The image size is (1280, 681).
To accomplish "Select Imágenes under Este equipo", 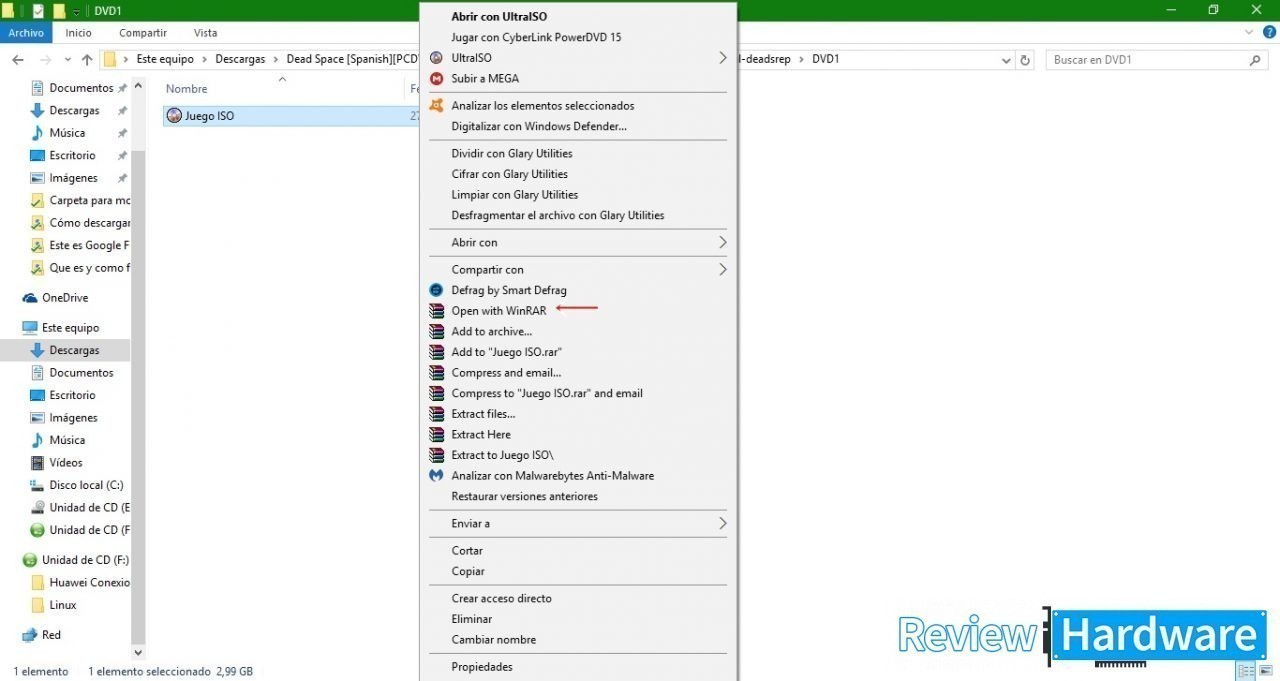I will tap(74, 418).
